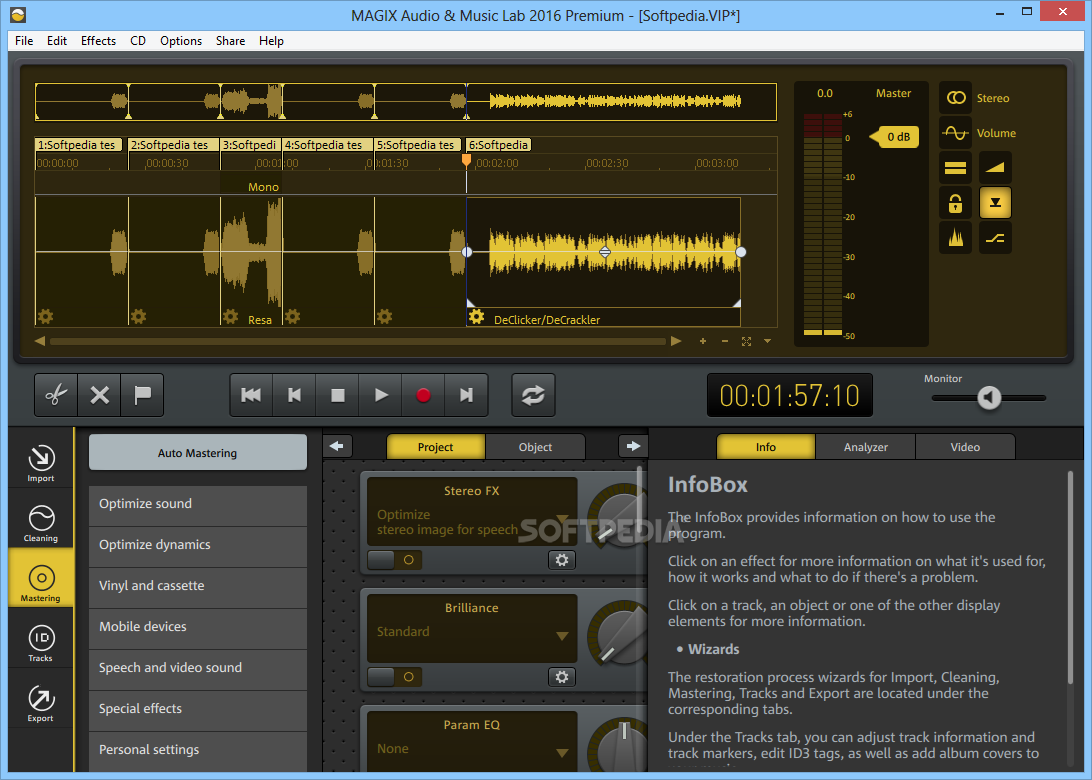This screenshot has width=1092, height=780.
Task: Toggle the padlock lock icon
Action: pyautogui.click(x=956, y=203)
